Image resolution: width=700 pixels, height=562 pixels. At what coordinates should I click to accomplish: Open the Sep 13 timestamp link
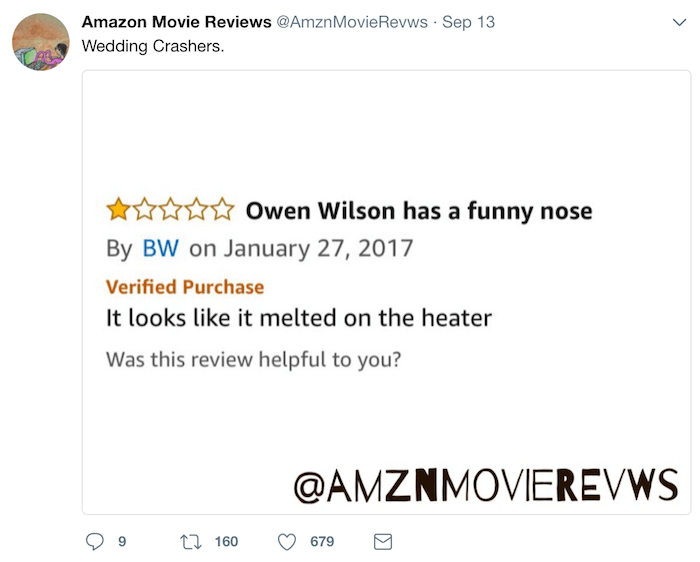click(468, 22)
